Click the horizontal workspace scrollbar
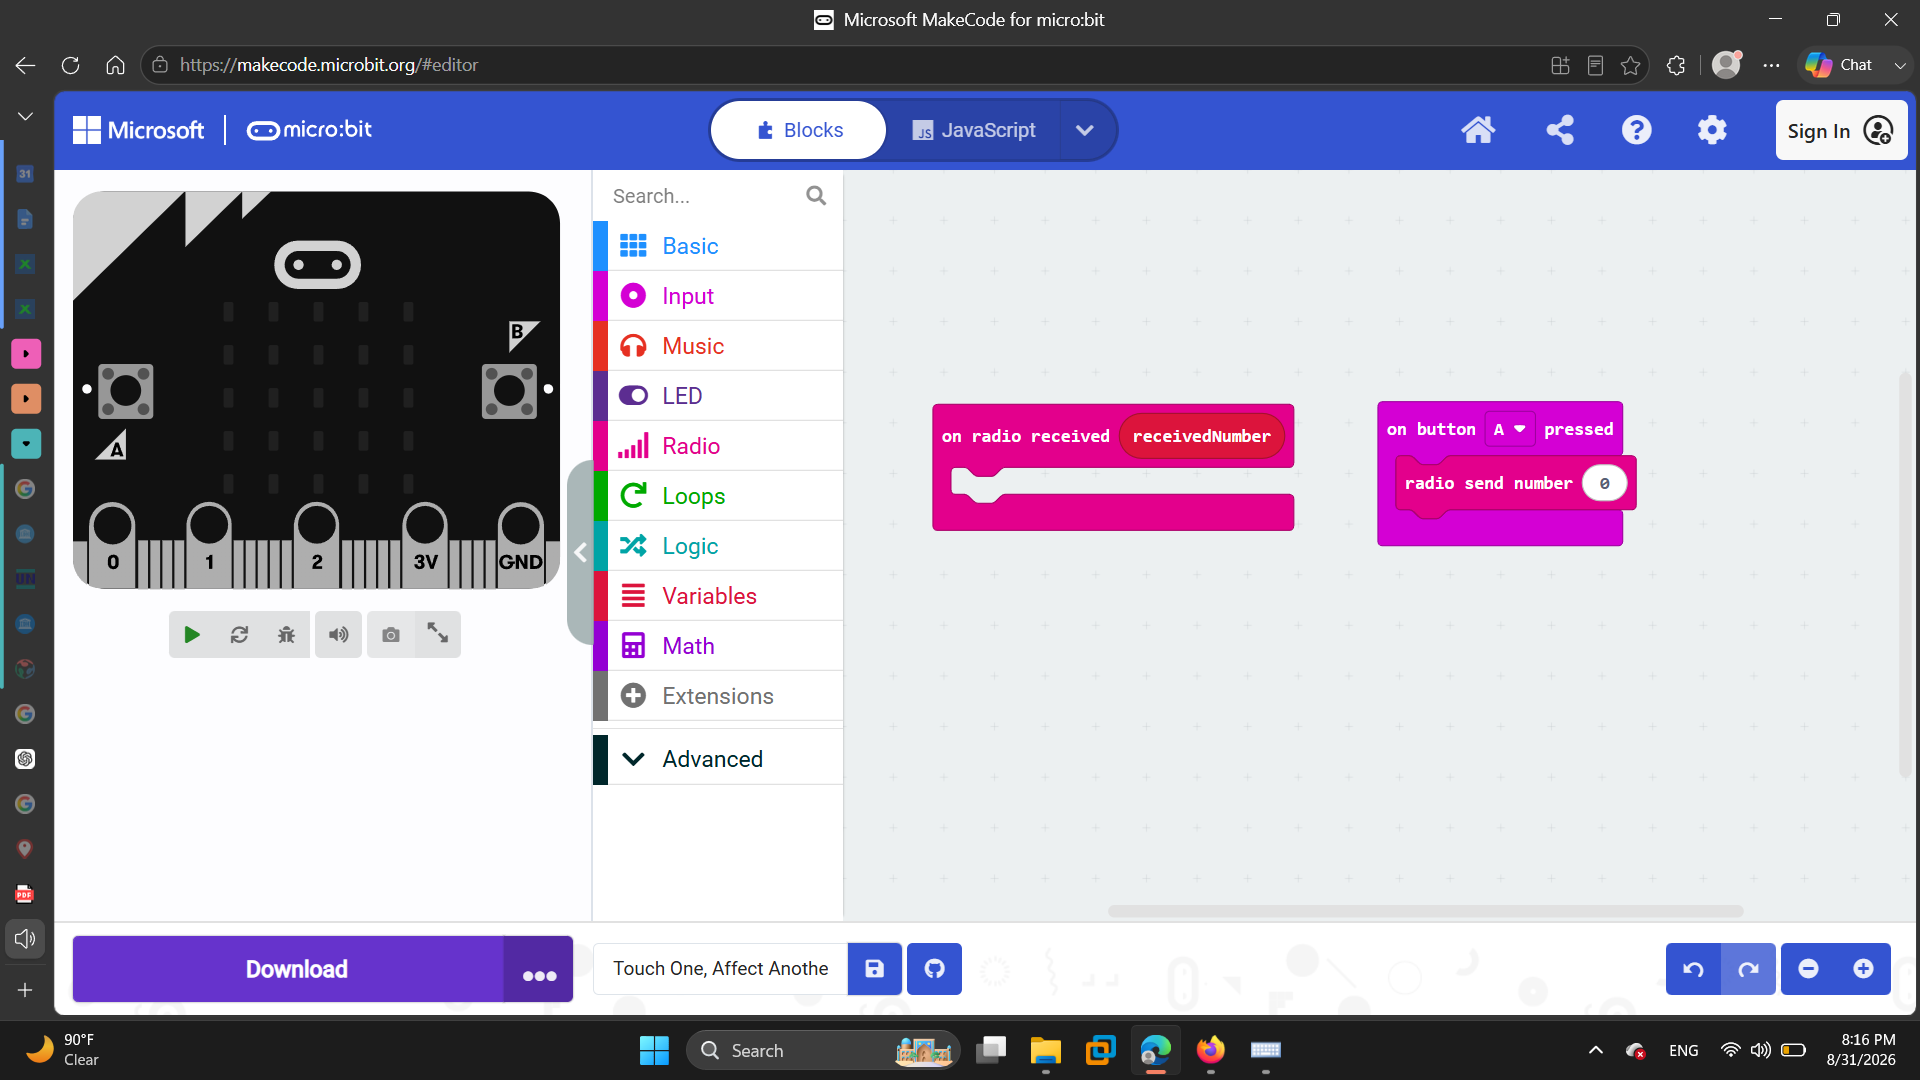Screen dimensions: 1920x1080 [x=1425, y=911]
